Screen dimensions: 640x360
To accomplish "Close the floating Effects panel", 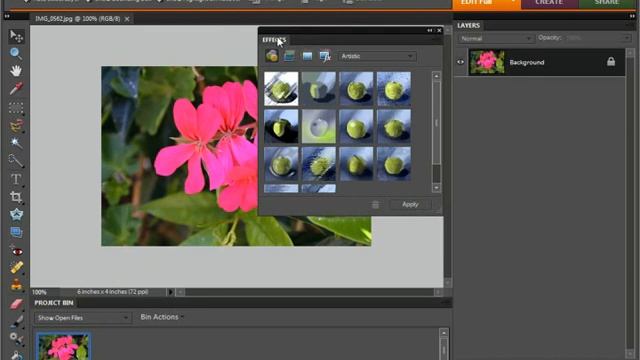I will click(439, 31).
